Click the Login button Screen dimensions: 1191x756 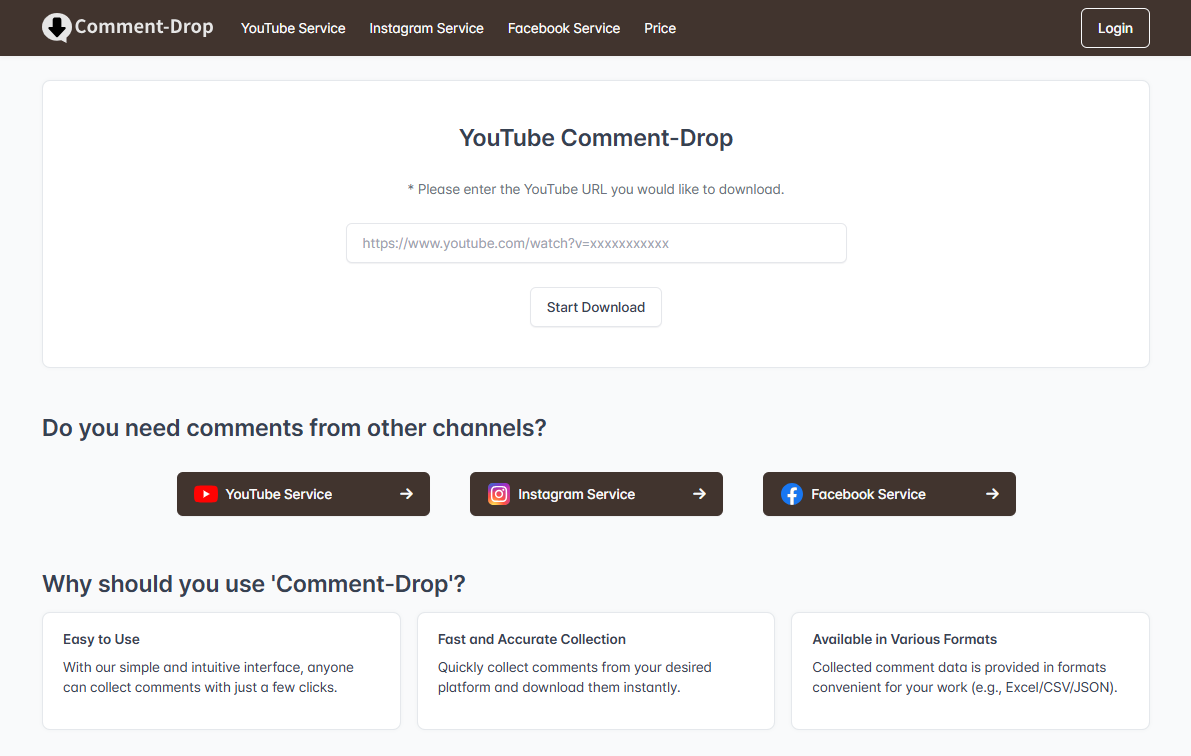coord(1115,28)
